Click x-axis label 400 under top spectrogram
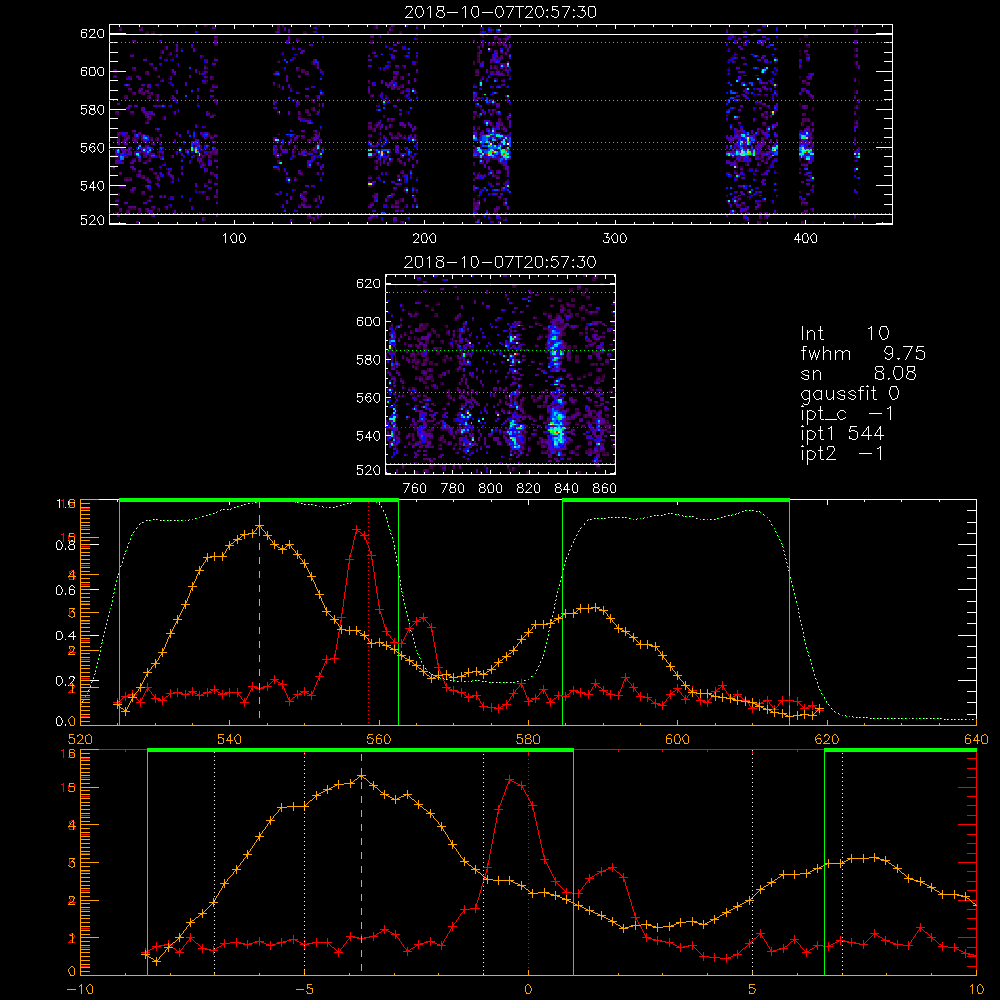The width and height of the screenshot is (1000, 1000). point(805,239)
